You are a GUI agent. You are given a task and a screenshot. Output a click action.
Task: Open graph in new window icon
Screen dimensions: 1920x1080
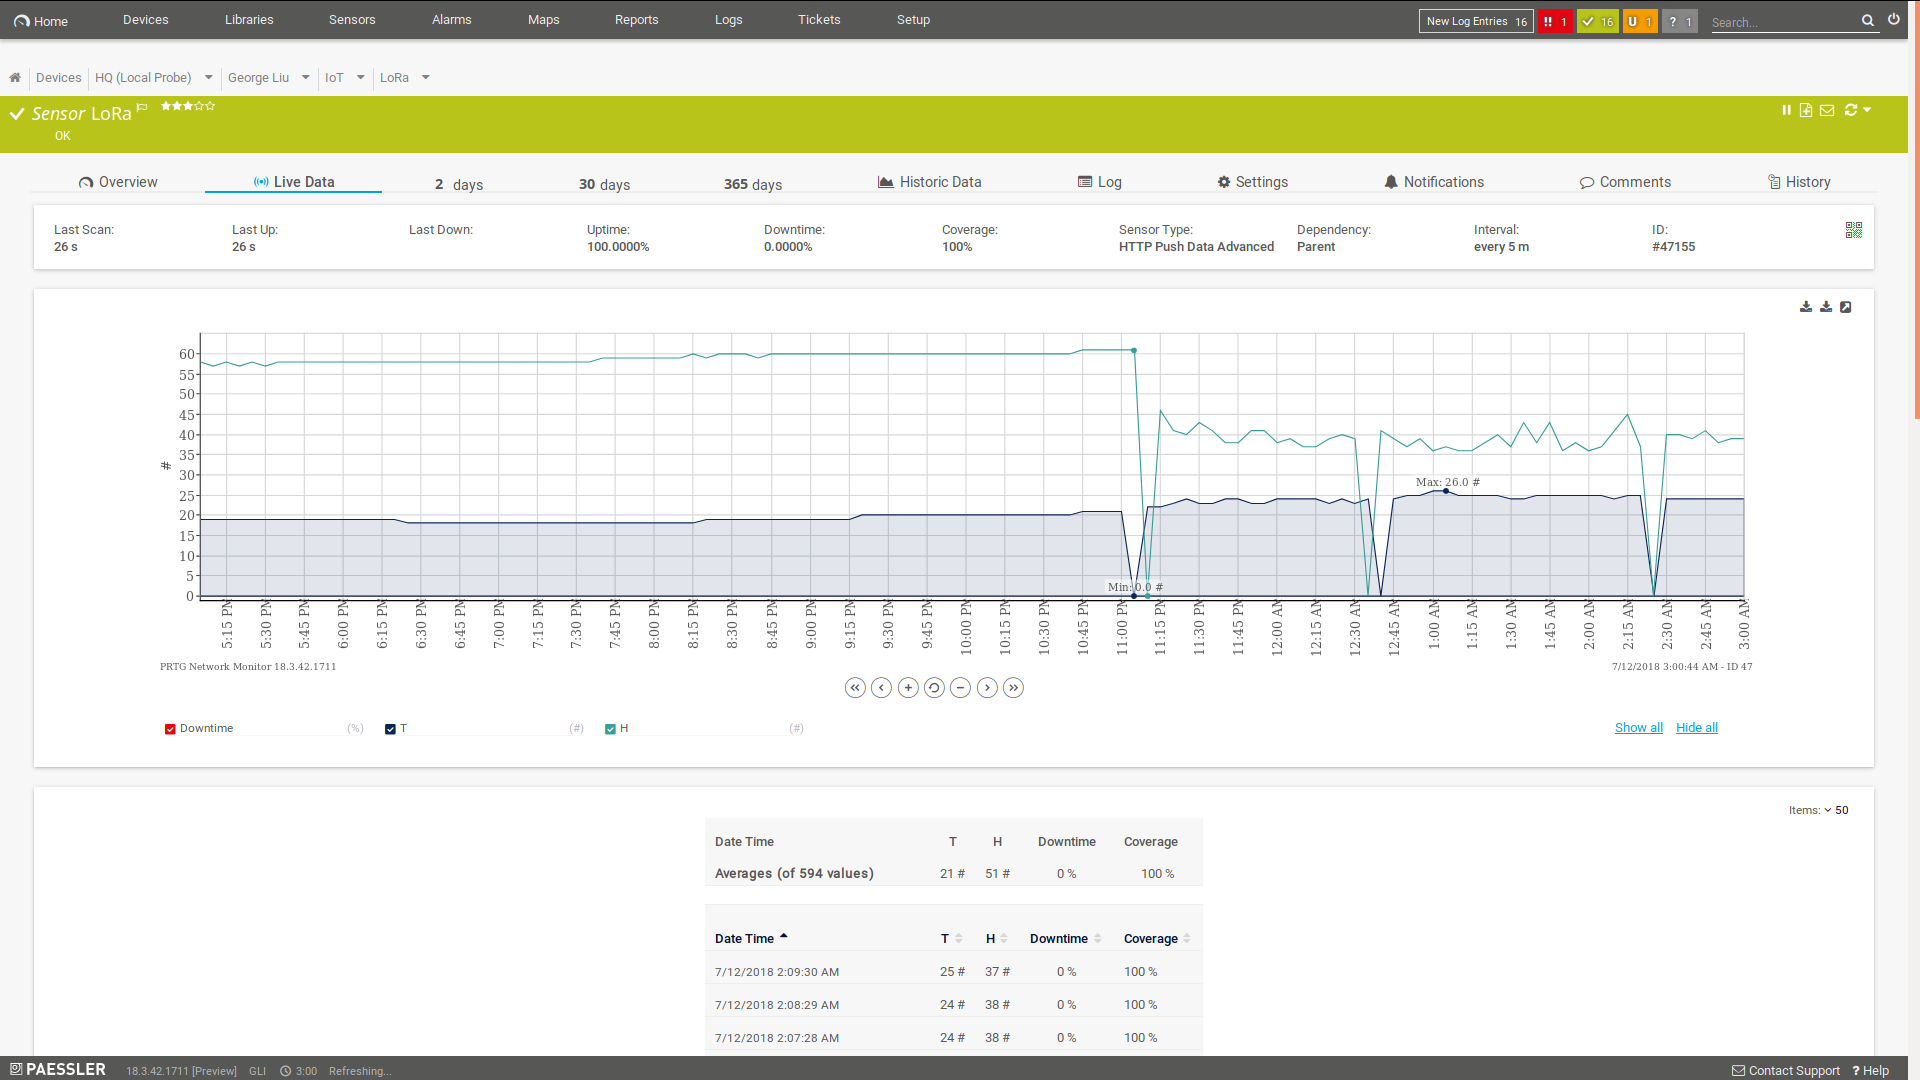point(1846,307)
